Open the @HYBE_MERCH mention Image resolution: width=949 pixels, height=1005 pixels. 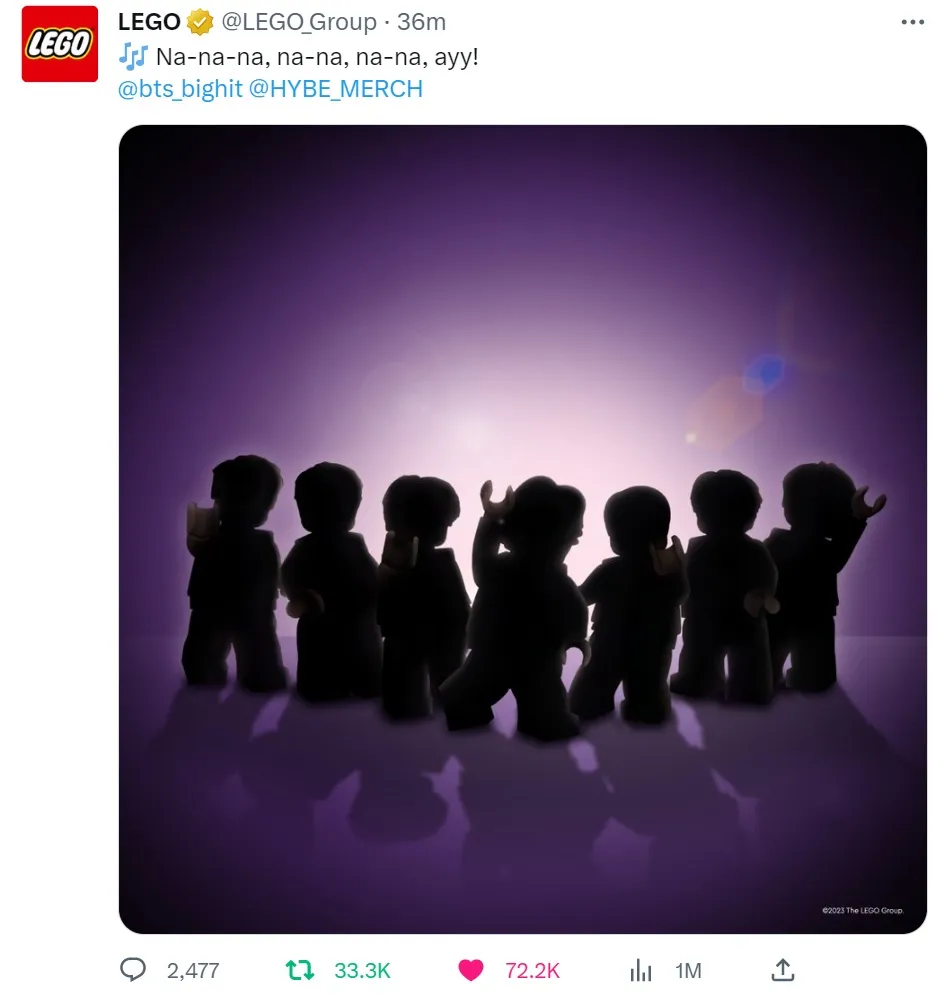click(x=336, y=88)
